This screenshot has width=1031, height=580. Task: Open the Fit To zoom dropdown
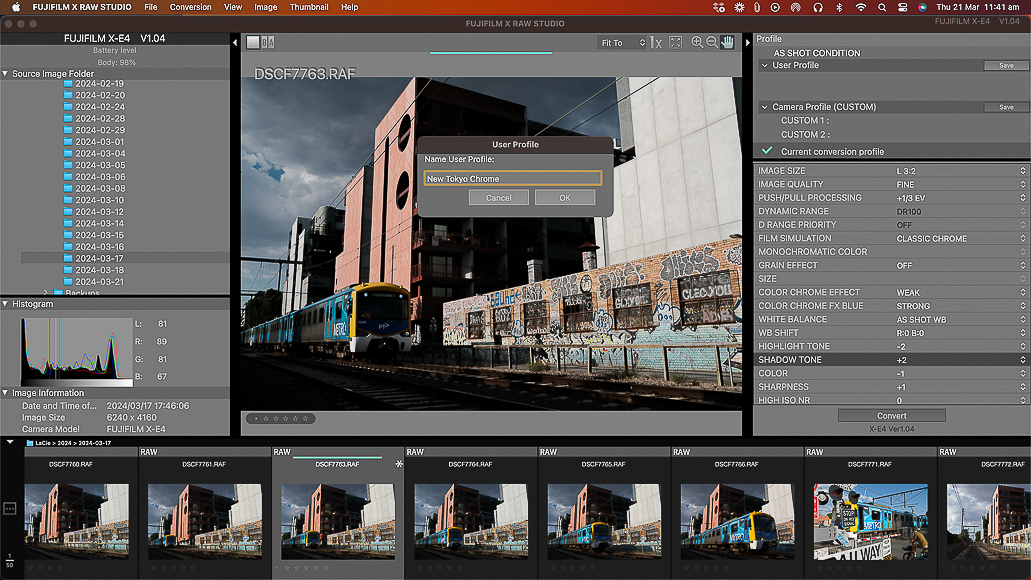click(623, 43)
